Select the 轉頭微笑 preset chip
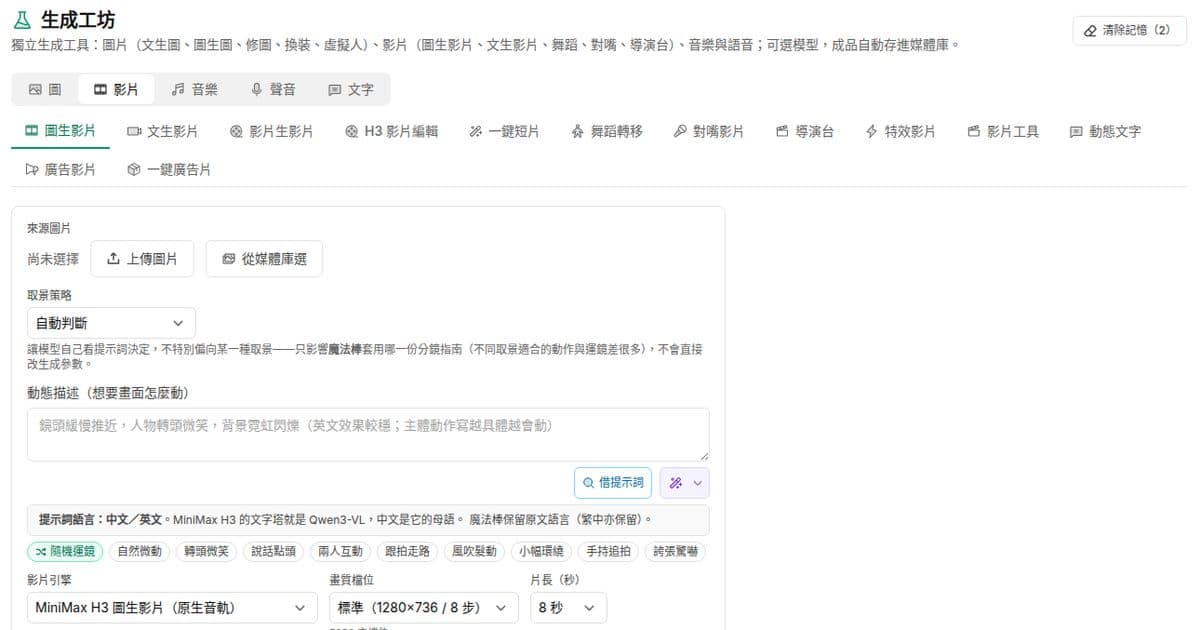 click(206, 551)
